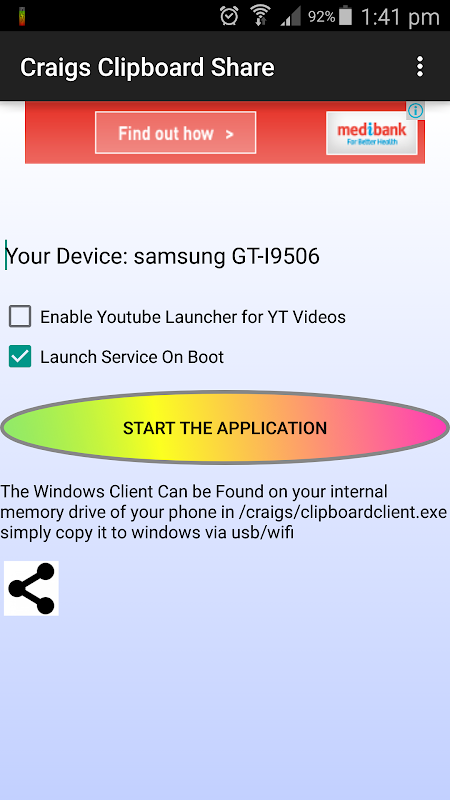450x800 pixels.
Task: Tap the Wi-Fi status icon
Action: click(x=260, y=16)
